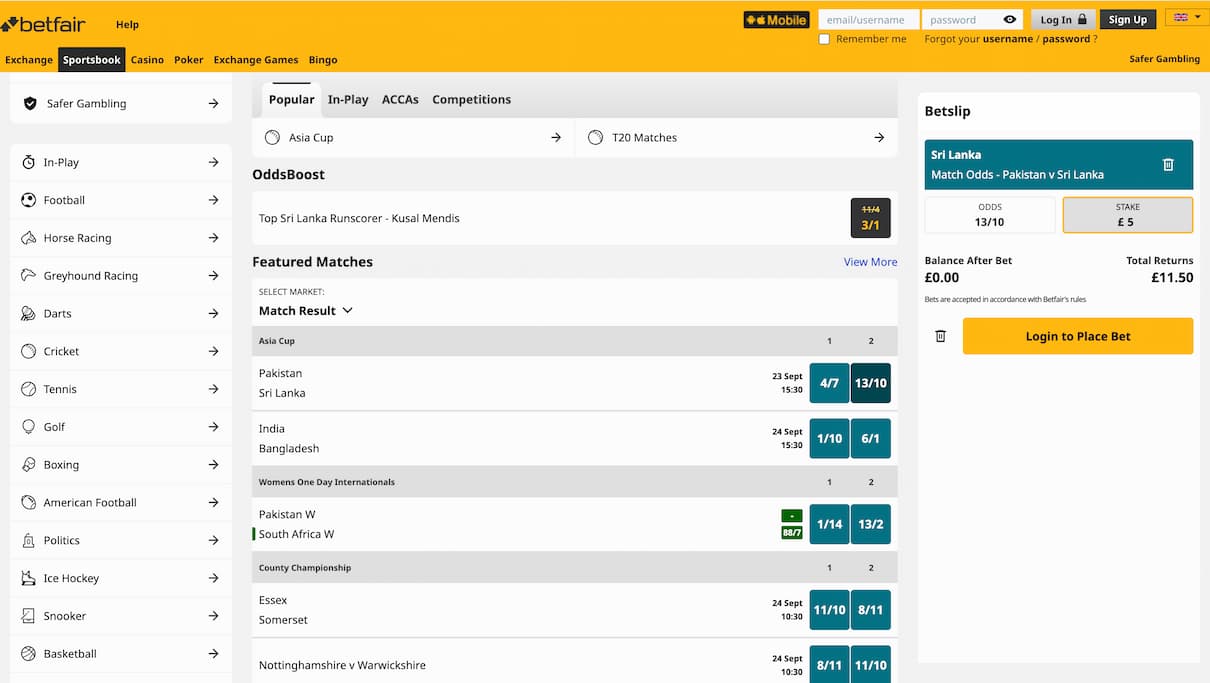Click the Sign Up button
Image resolution: width=1210 pixels, height=683 pixels.
(1128, 20)
